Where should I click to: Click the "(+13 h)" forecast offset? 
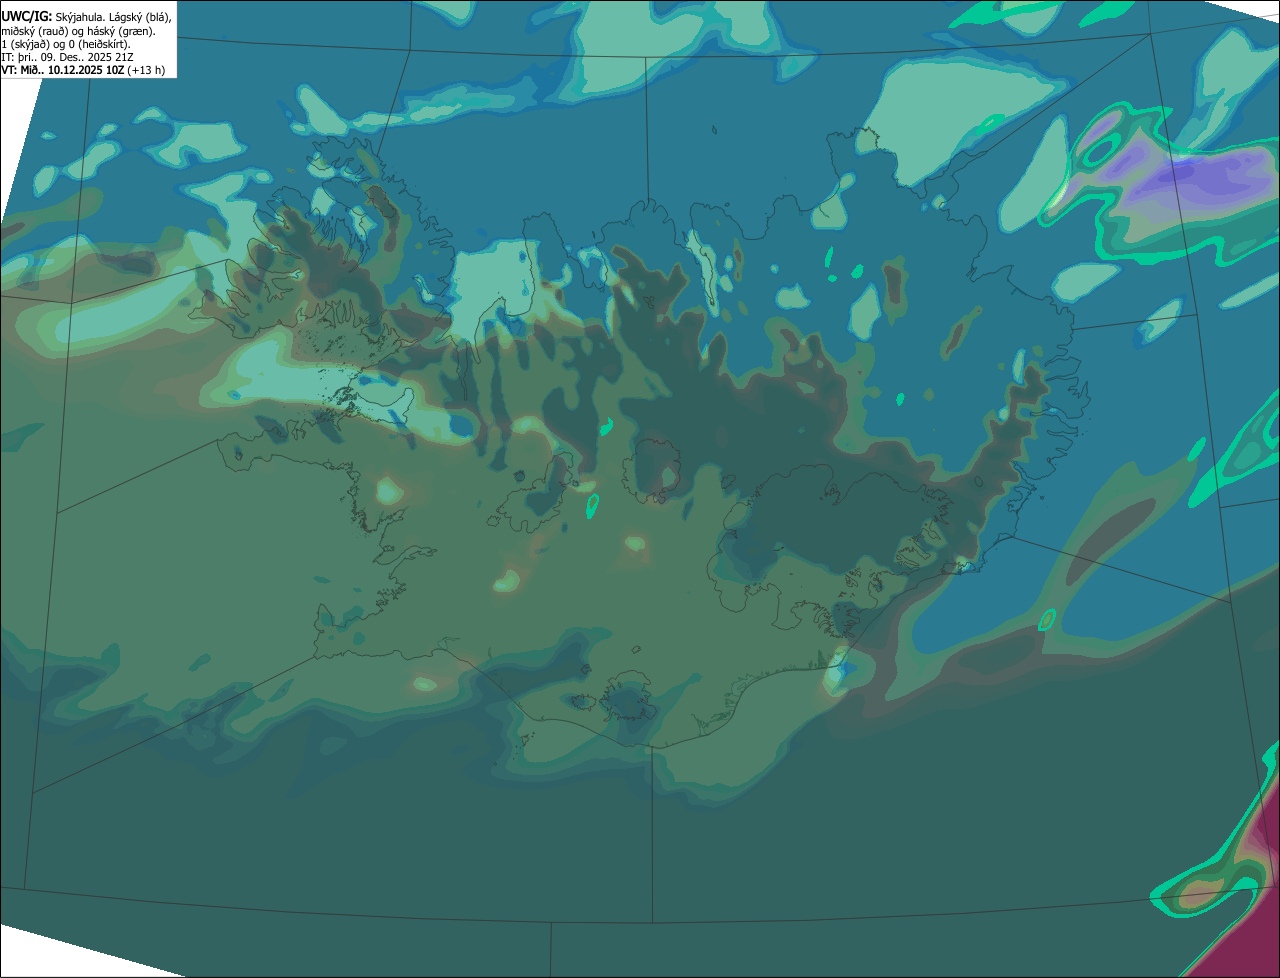tap(146, 70)
